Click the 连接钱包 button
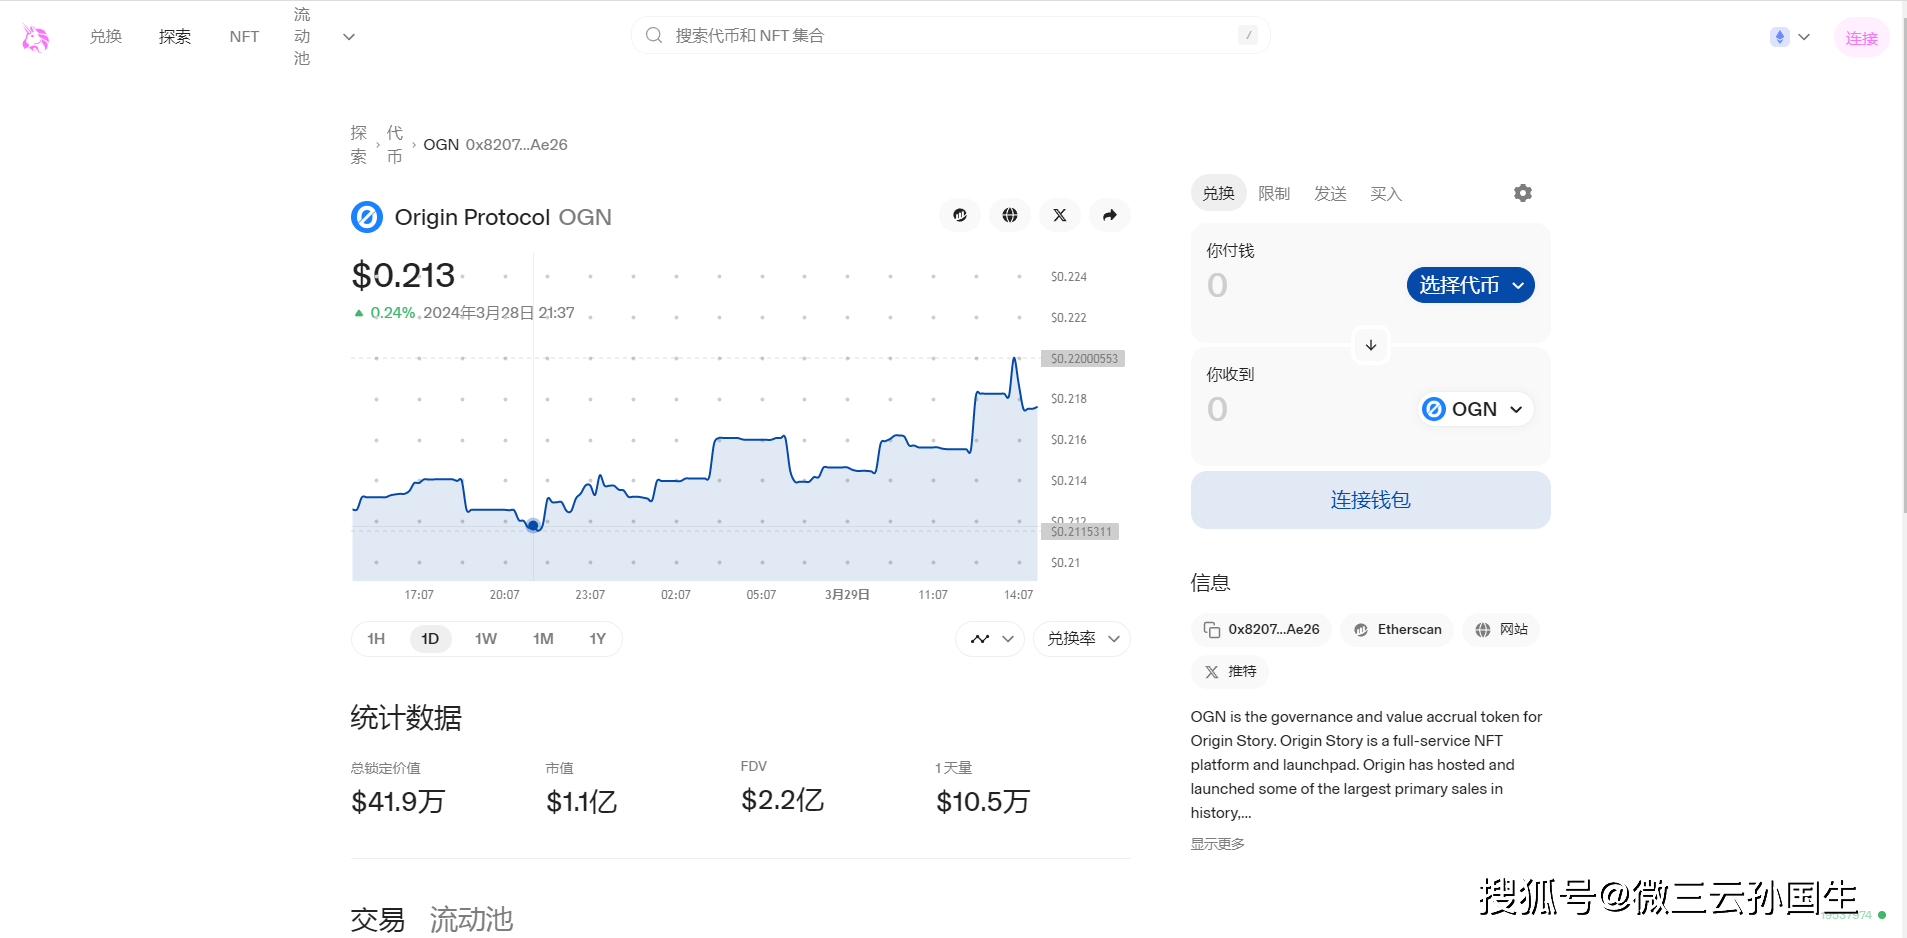The height and width of the screenshot is (938, 1907). pyautogui.click(x=1370, y=500)
